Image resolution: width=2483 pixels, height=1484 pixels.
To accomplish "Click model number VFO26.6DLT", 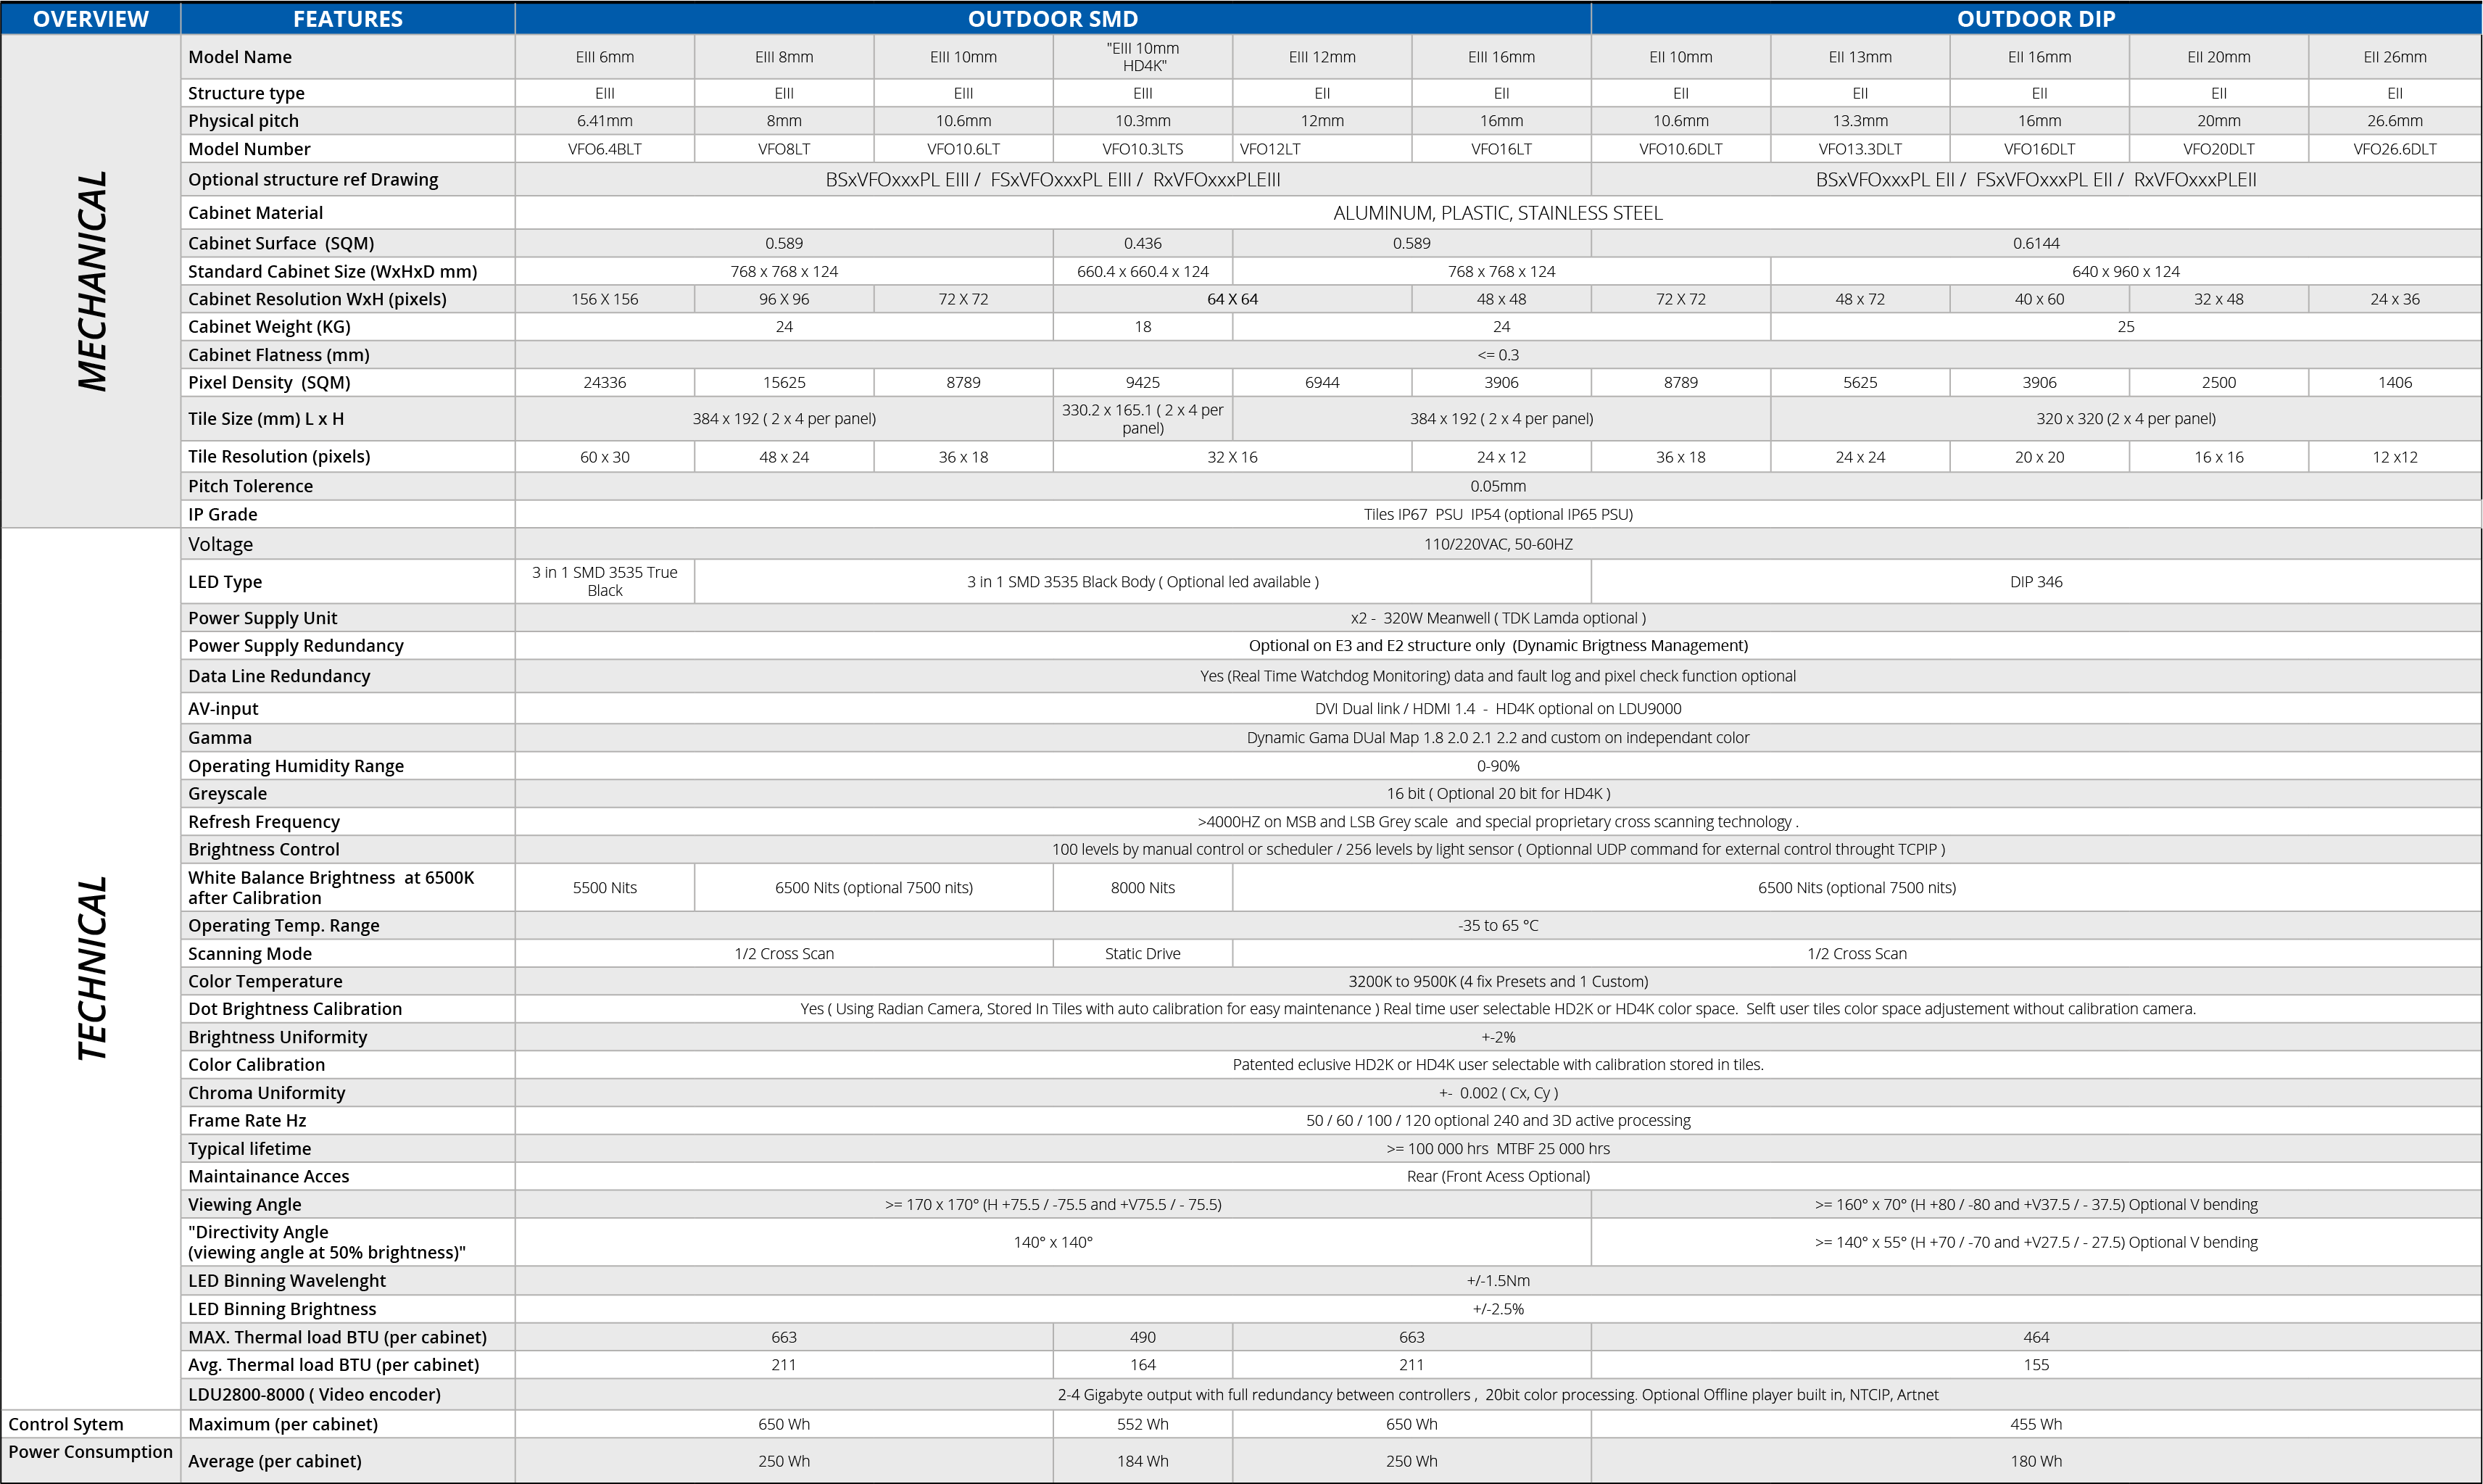I will 2395,149.
